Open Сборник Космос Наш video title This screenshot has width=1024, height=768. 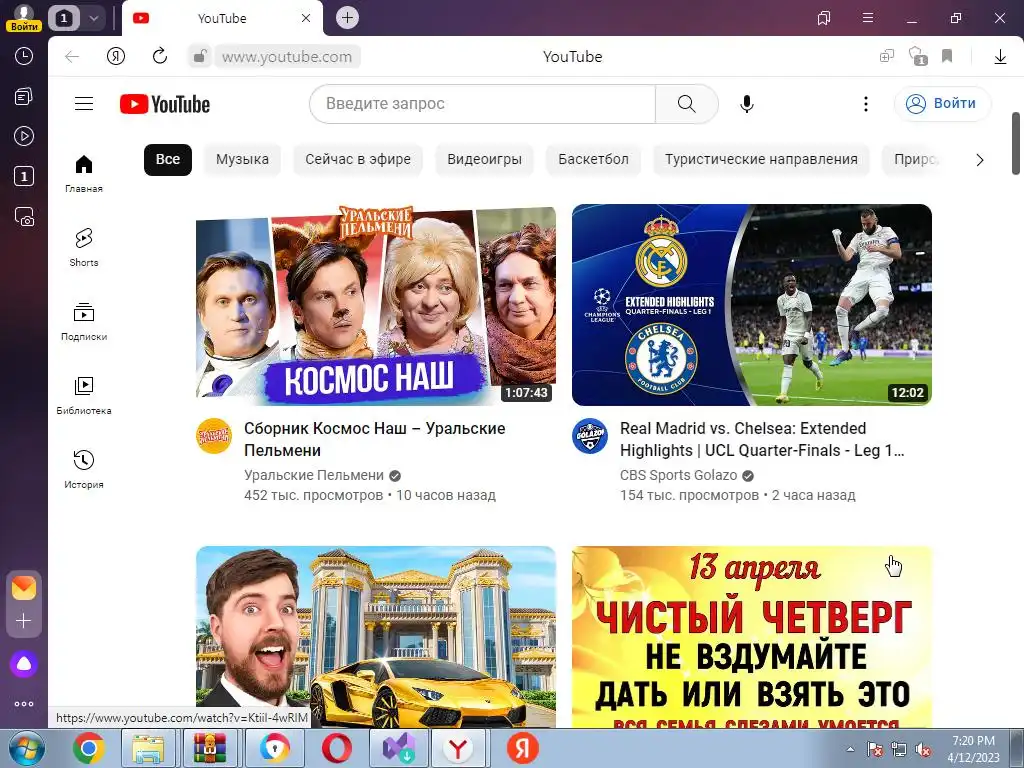coord(375,439)
